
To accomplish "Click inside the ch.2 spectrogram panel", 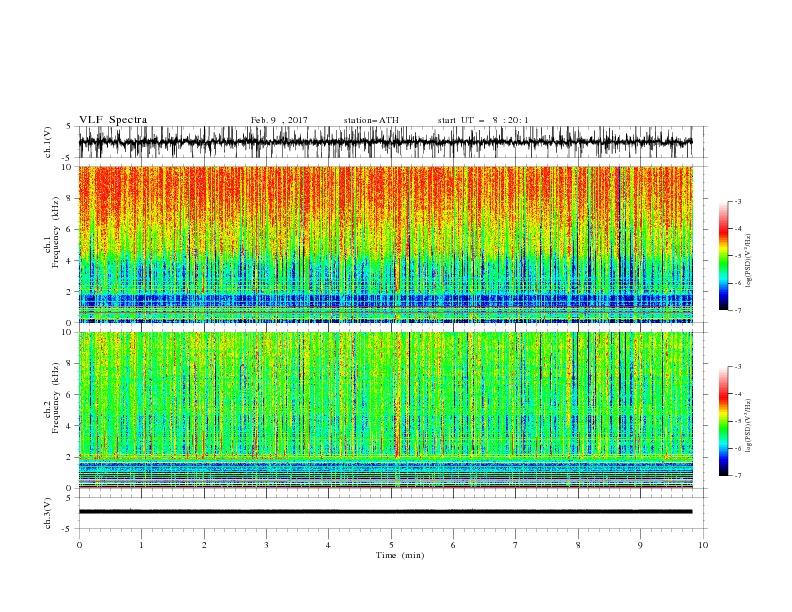I will [385, 410].
